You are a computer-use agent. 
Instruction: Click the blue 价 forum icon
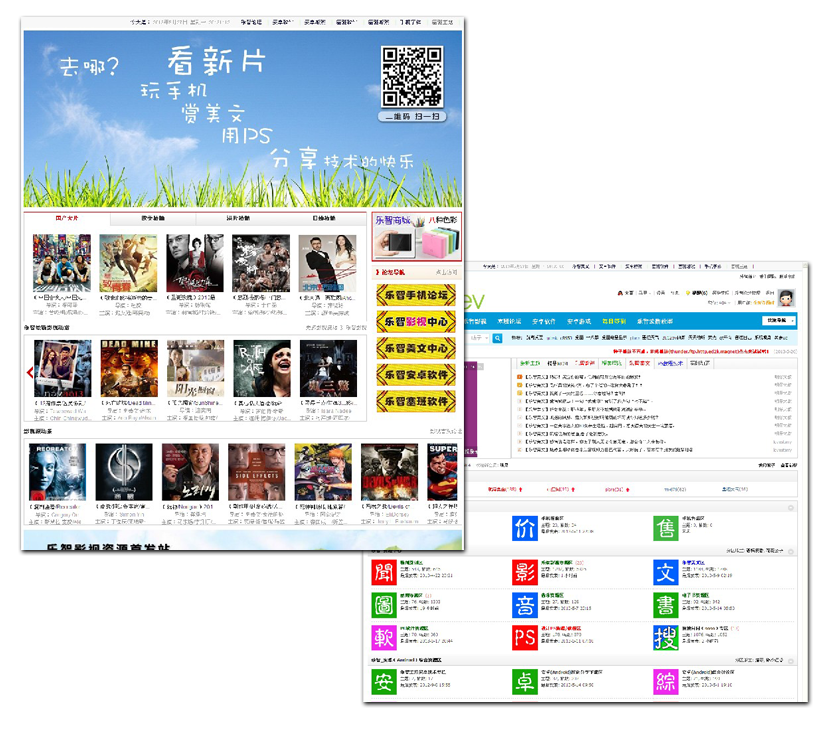tap(525, 527)
